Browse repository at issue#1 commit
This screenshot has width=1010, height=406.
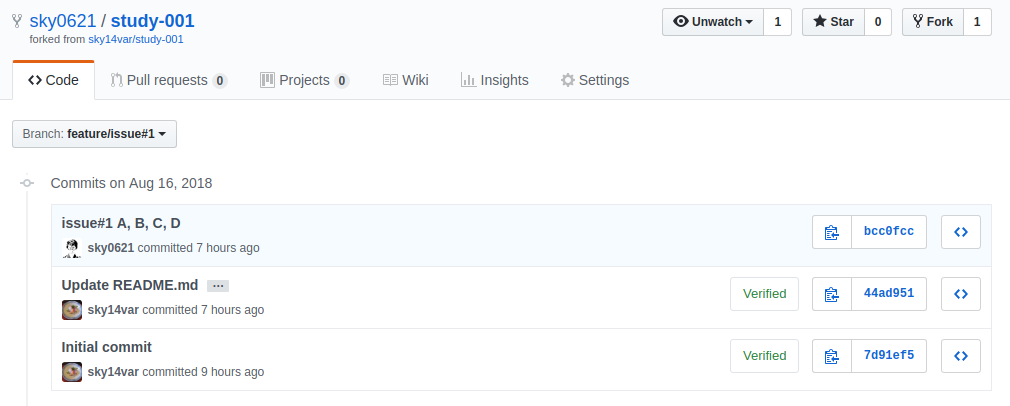coord(960,232)
